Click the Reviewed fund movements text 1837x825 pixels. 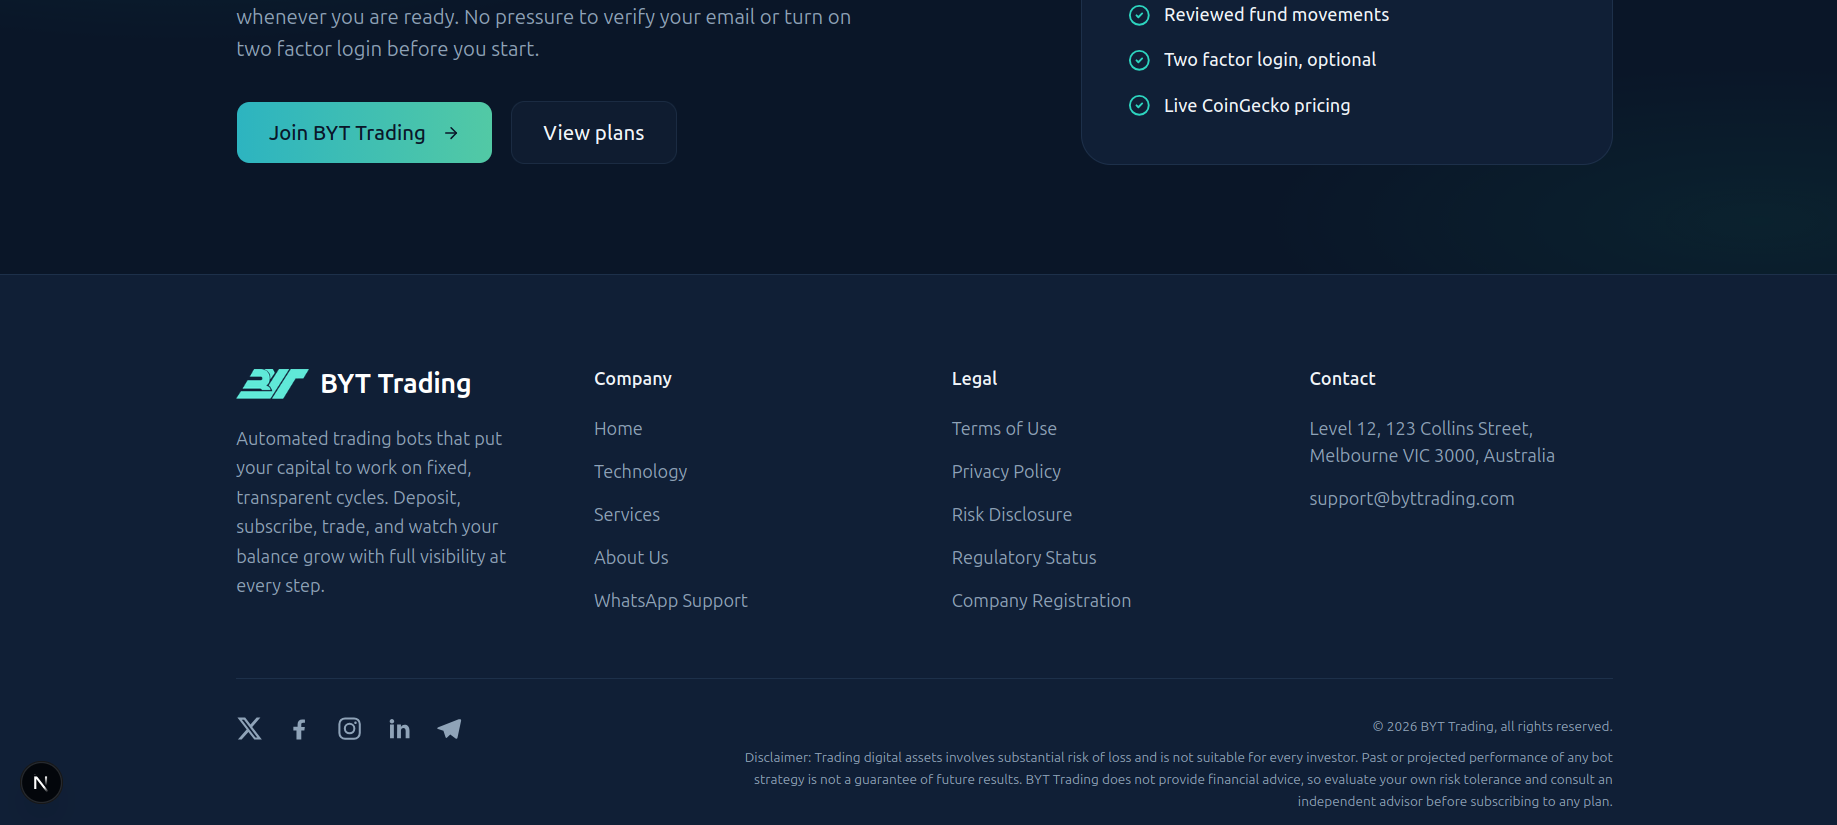pos(1276,15)
